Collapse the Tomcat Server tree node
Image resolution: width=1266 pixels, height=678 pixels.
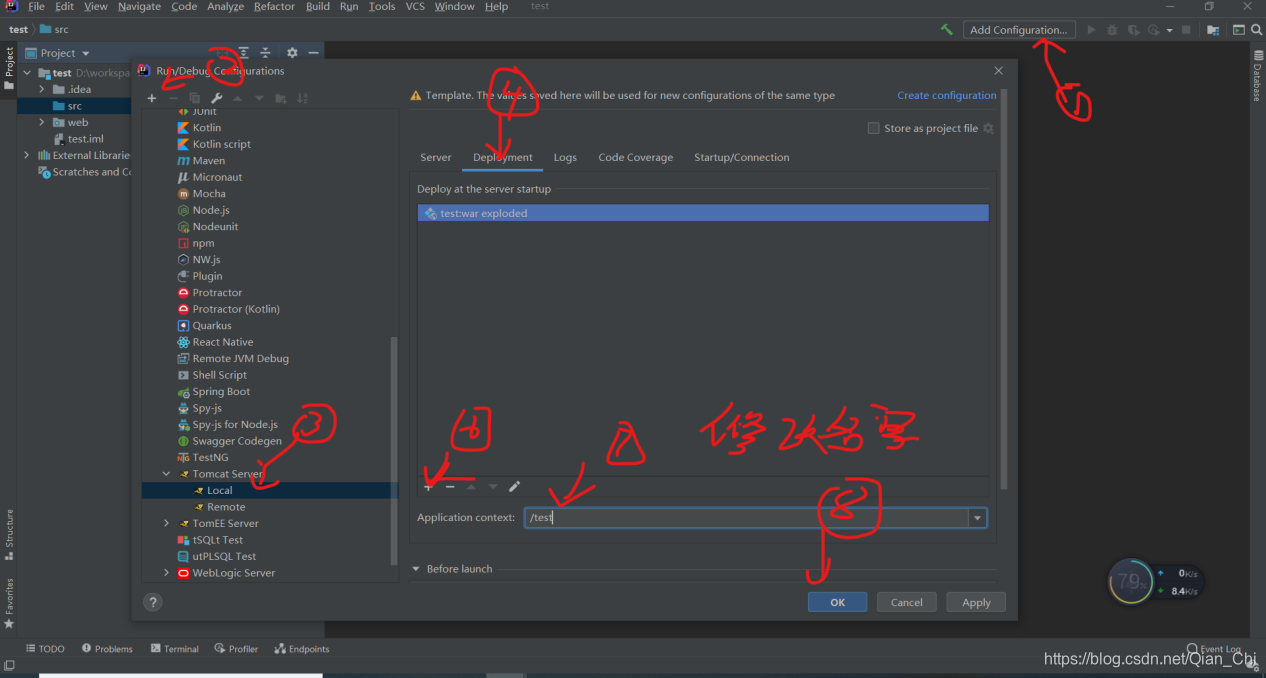167,474
